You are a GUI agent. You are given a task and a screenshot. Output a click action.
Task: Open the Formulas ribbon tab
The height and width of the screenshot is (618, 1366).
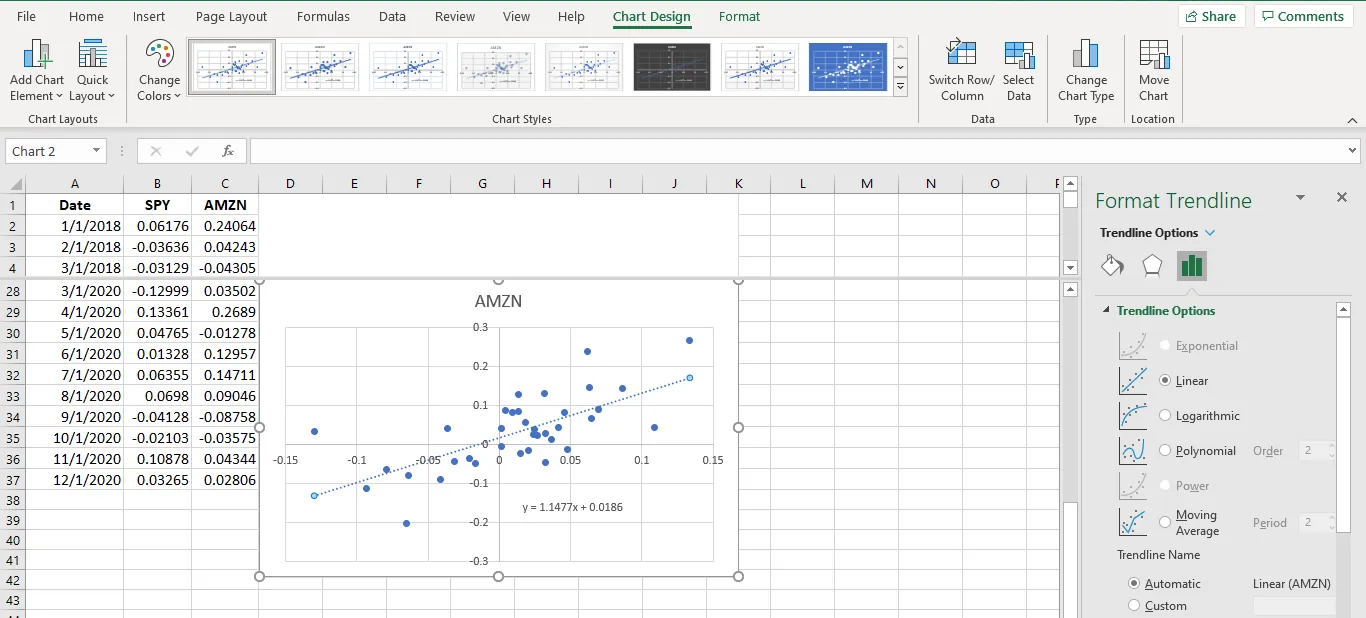tap(323, 16)
